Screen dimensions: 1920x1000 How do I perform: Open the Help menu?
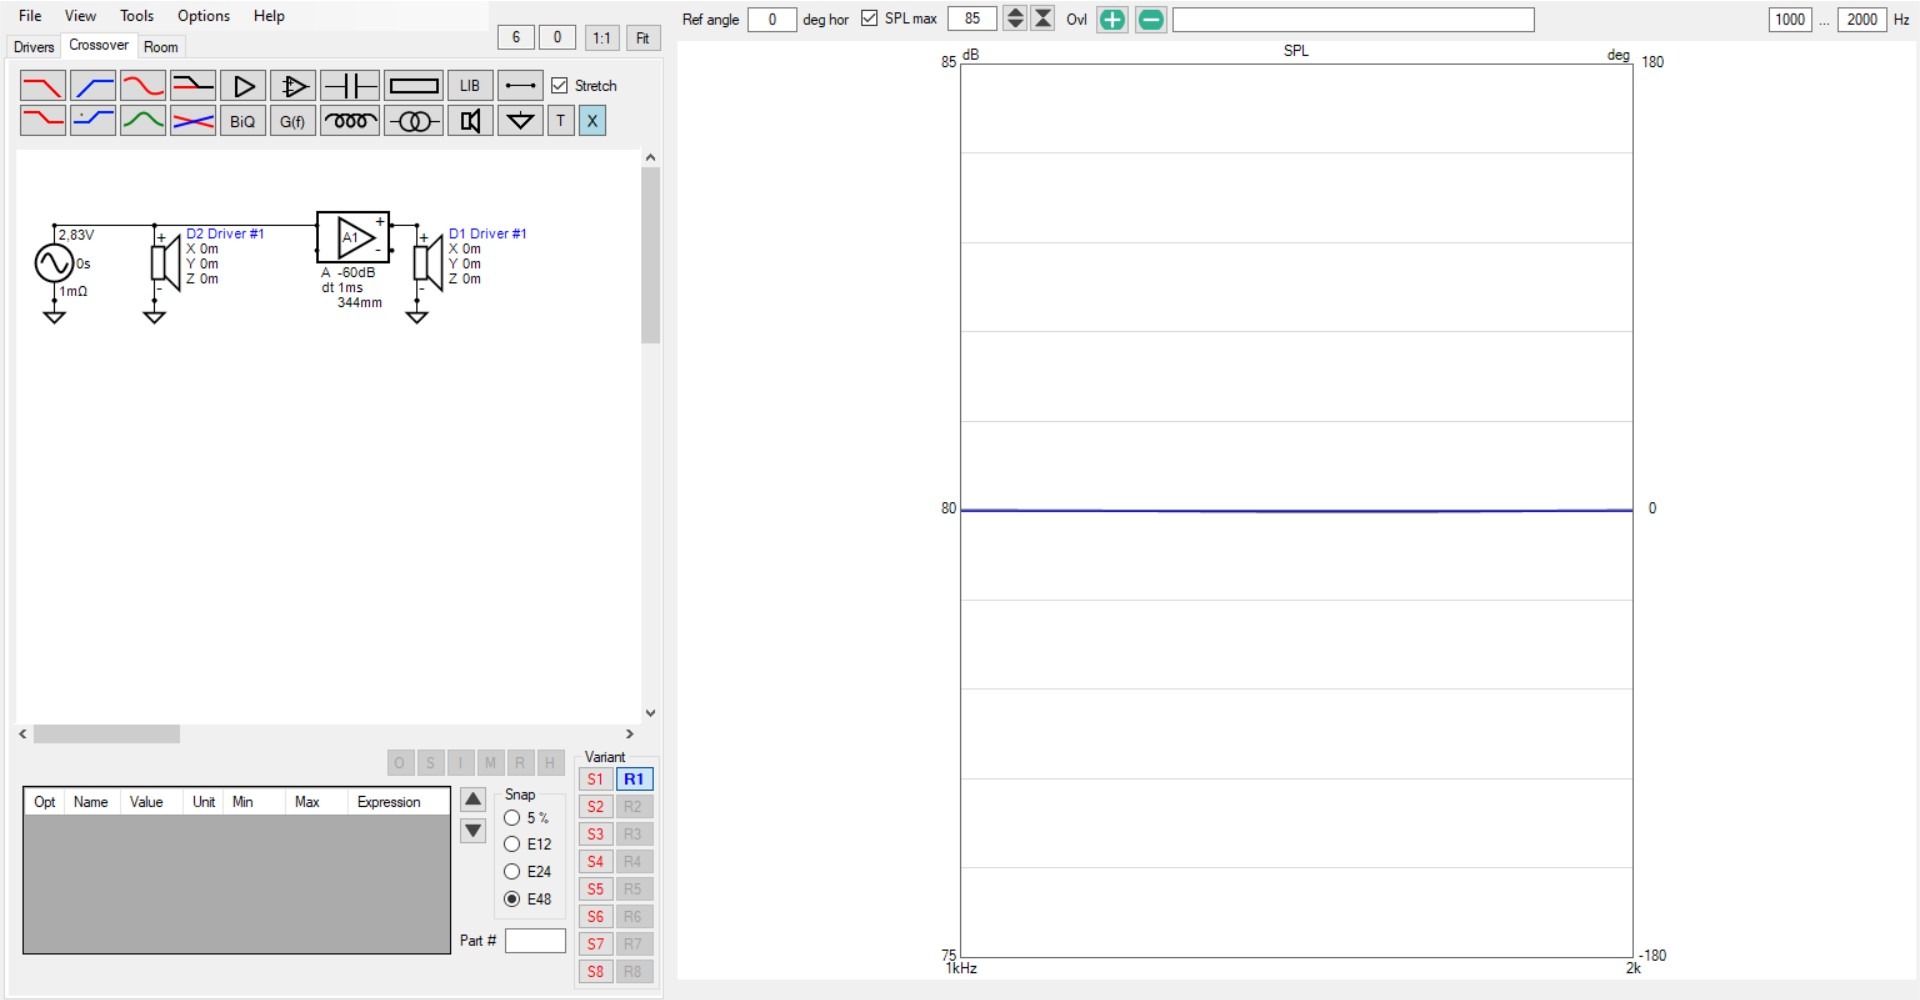click(269, 16)
